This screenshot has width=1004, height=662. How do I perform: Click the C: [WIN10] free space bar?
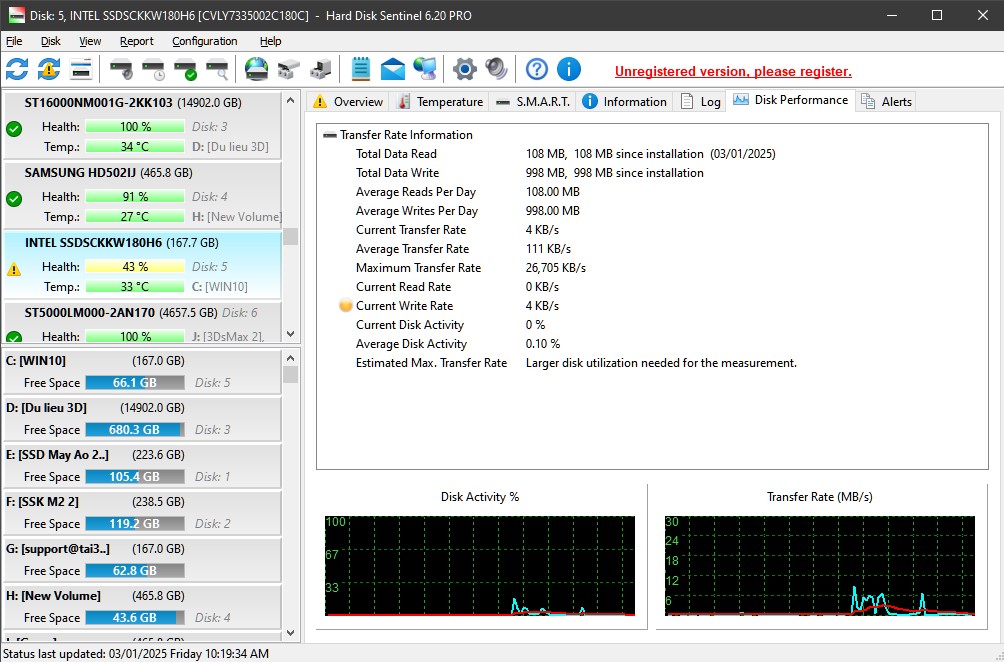(135, 383)
